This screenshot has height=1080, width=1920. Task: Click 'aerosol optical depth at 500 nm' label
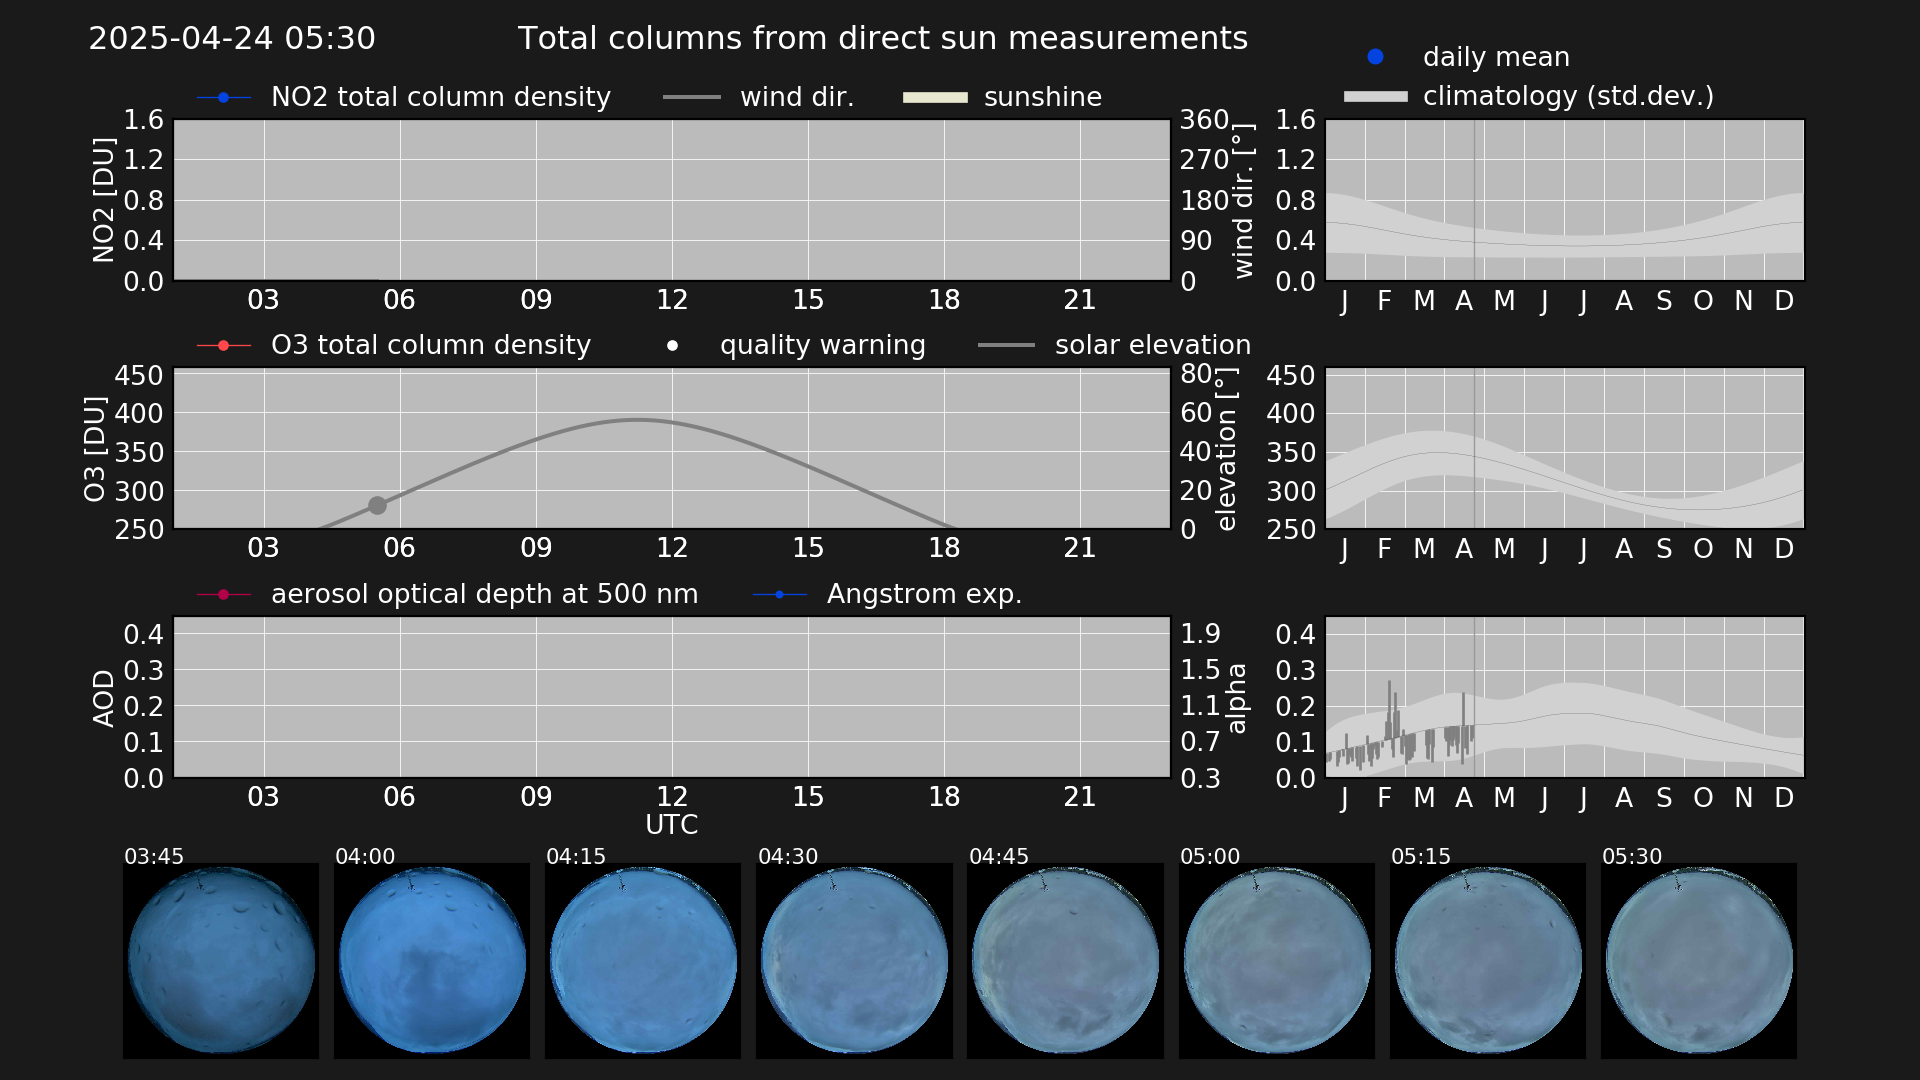pos(485,594)
